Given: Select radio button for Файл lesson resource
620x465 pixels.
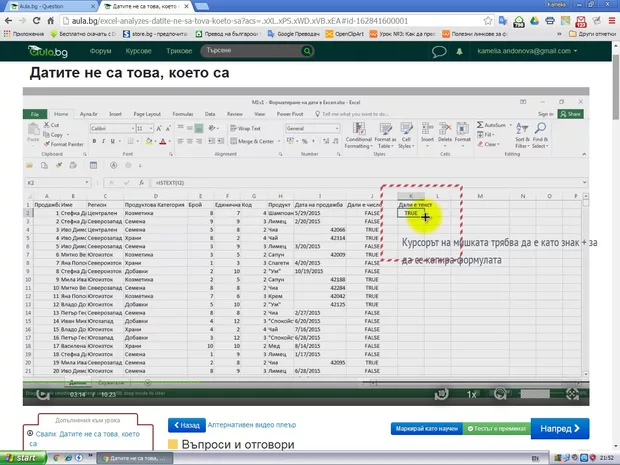Looking at the screenshot, I should point(31,433).
